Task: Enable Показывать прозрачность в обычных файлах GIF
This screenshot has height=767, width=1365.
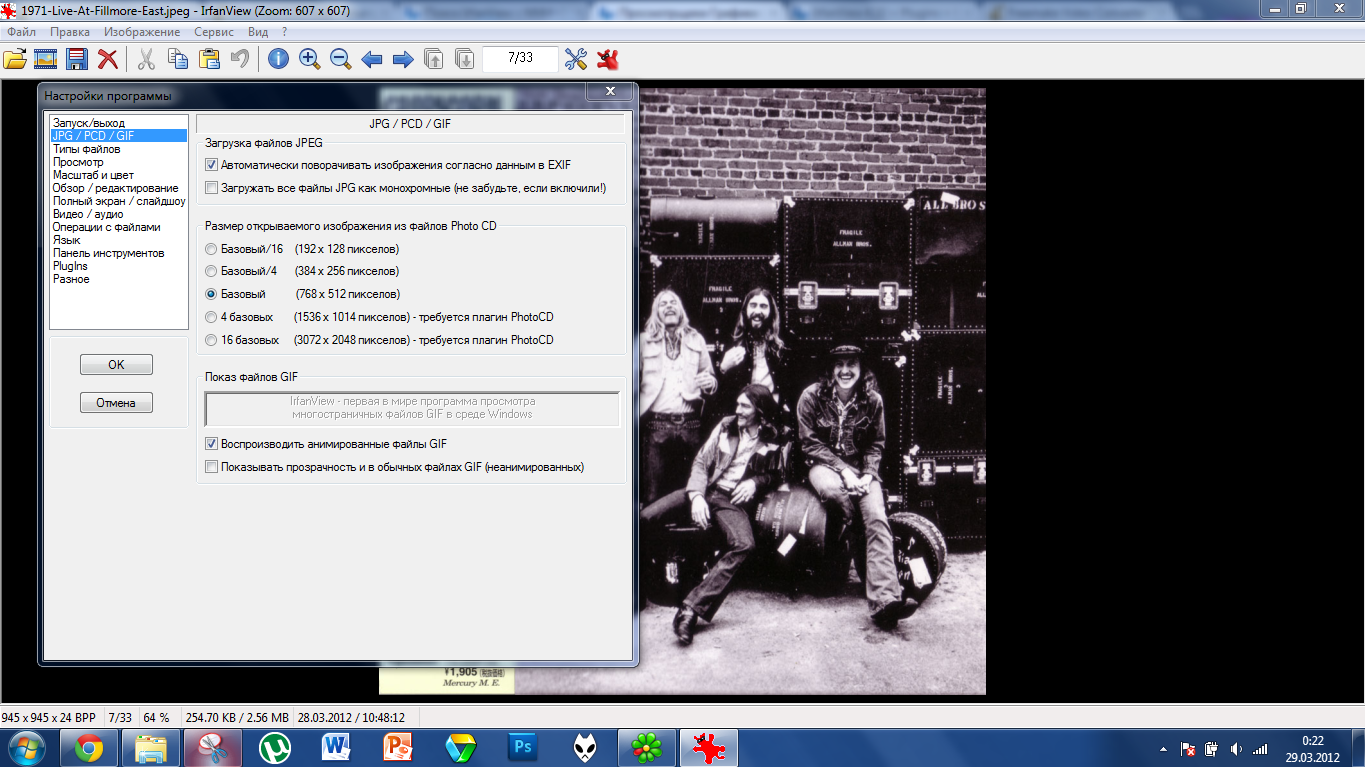Action: 211,467
